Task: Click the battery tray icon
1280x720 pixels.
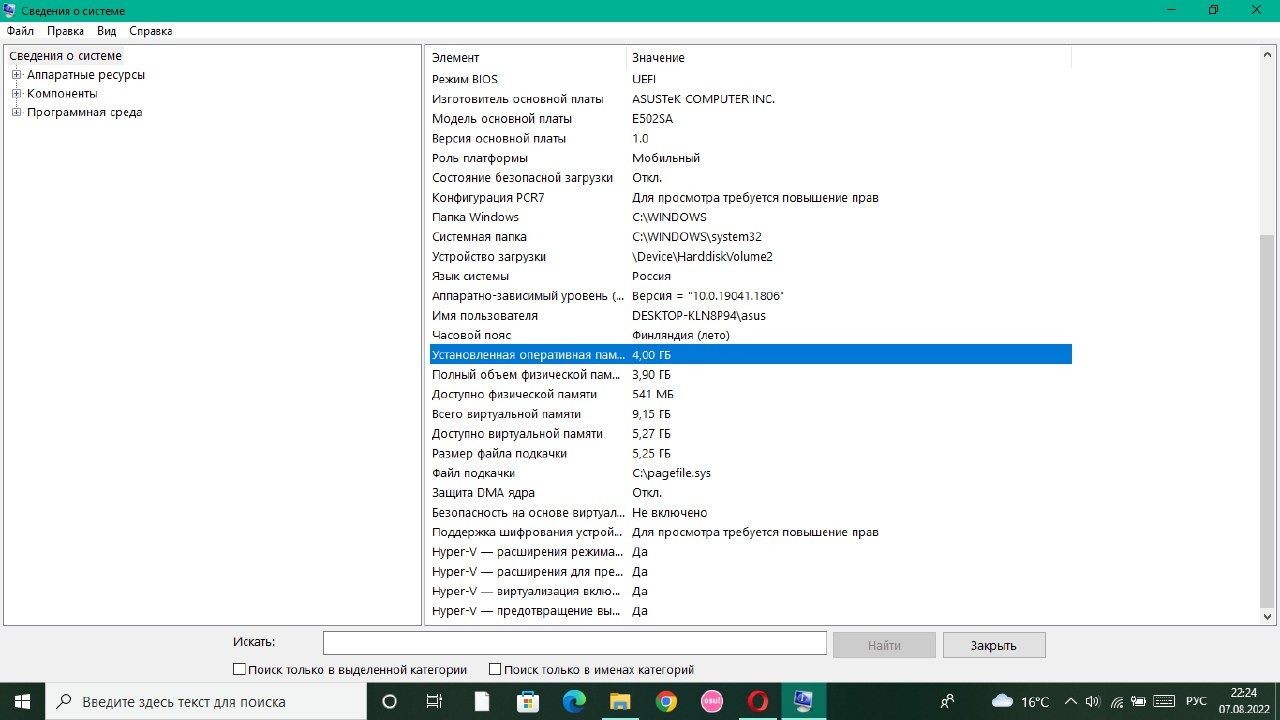Action: [x=1136, y=701]
